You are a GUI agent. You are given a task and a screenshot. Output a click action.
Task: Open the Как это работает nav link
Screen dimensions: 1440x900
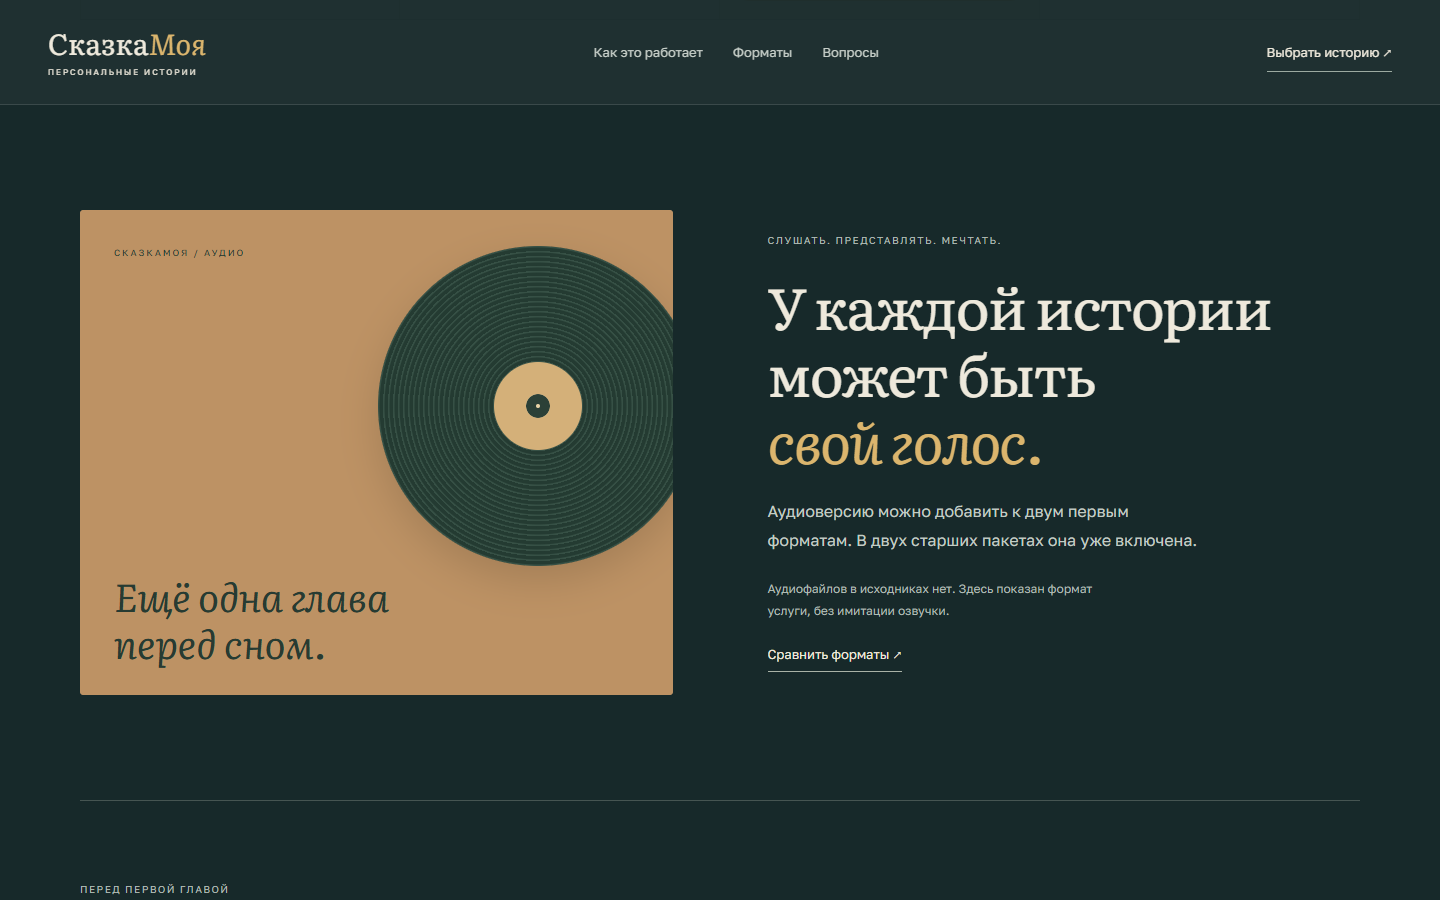pyautogui.click(x=648, y=53)
